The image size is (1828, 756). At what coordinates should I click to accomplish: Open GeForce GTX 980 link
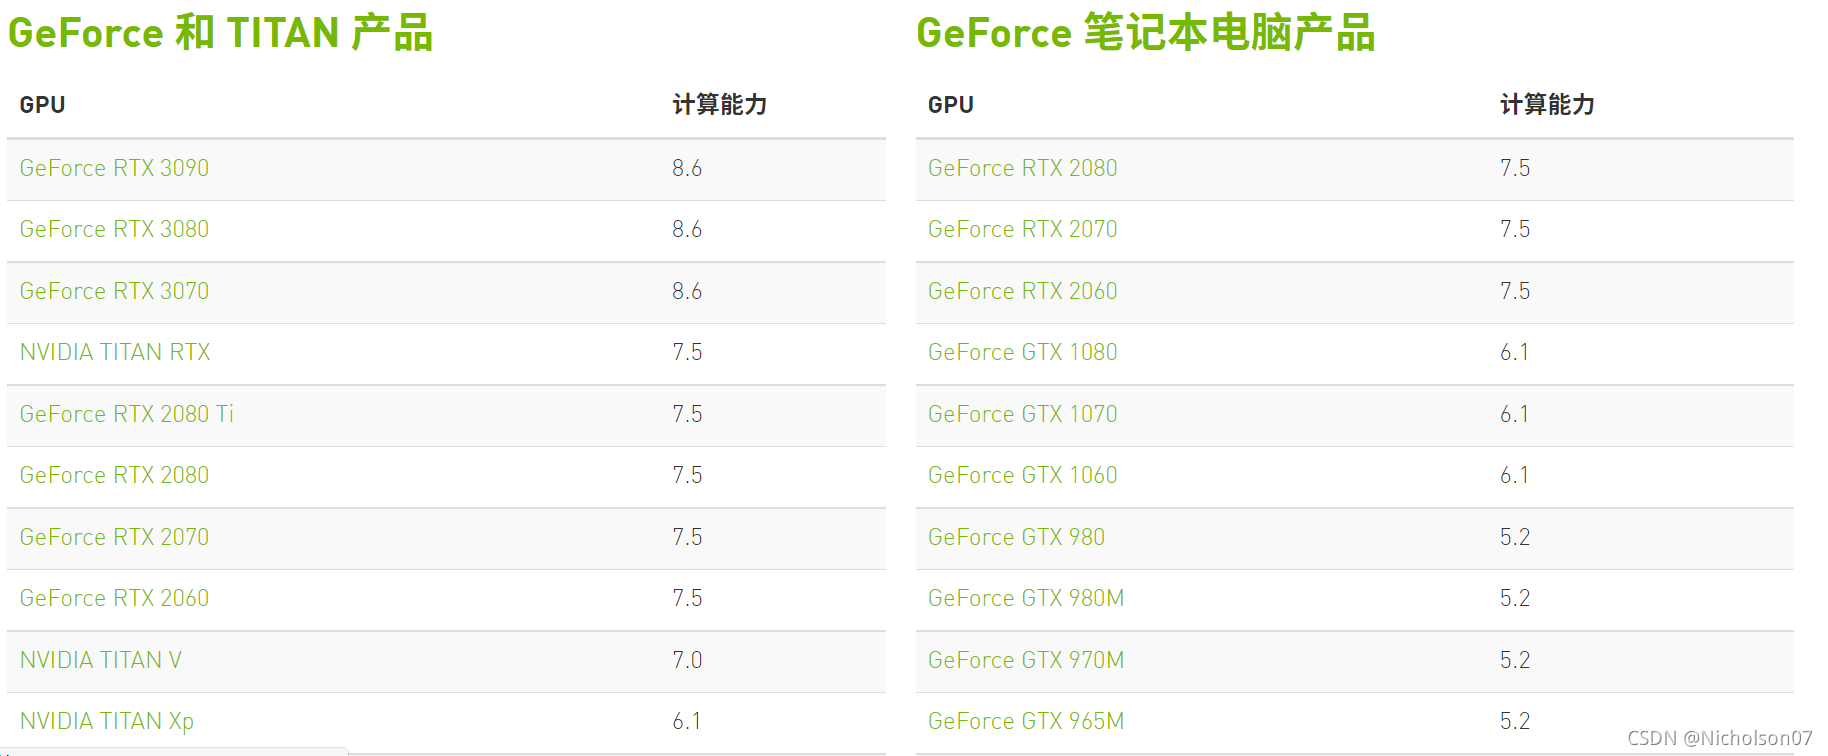coord(1017,537)
